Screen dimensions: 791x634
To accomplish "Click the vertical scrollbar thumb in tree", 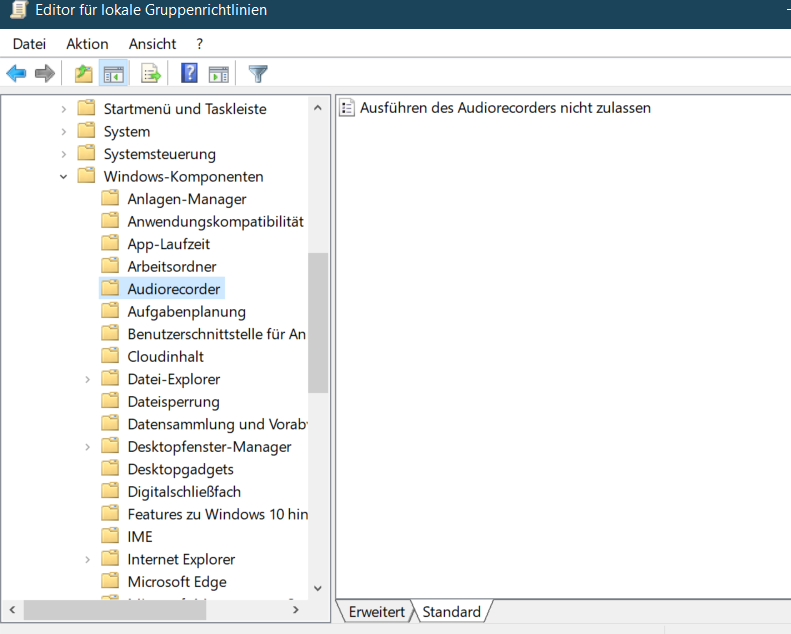I will (x=318, y=323).
